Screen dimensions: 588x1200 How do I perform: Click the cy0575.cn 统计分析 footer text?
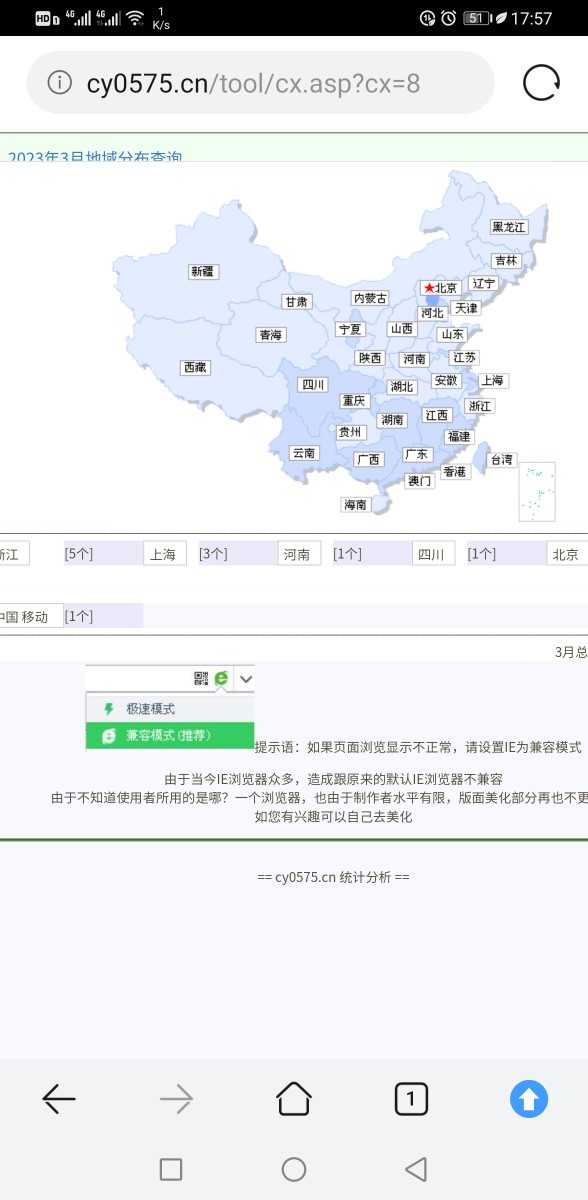coord(333,877)
